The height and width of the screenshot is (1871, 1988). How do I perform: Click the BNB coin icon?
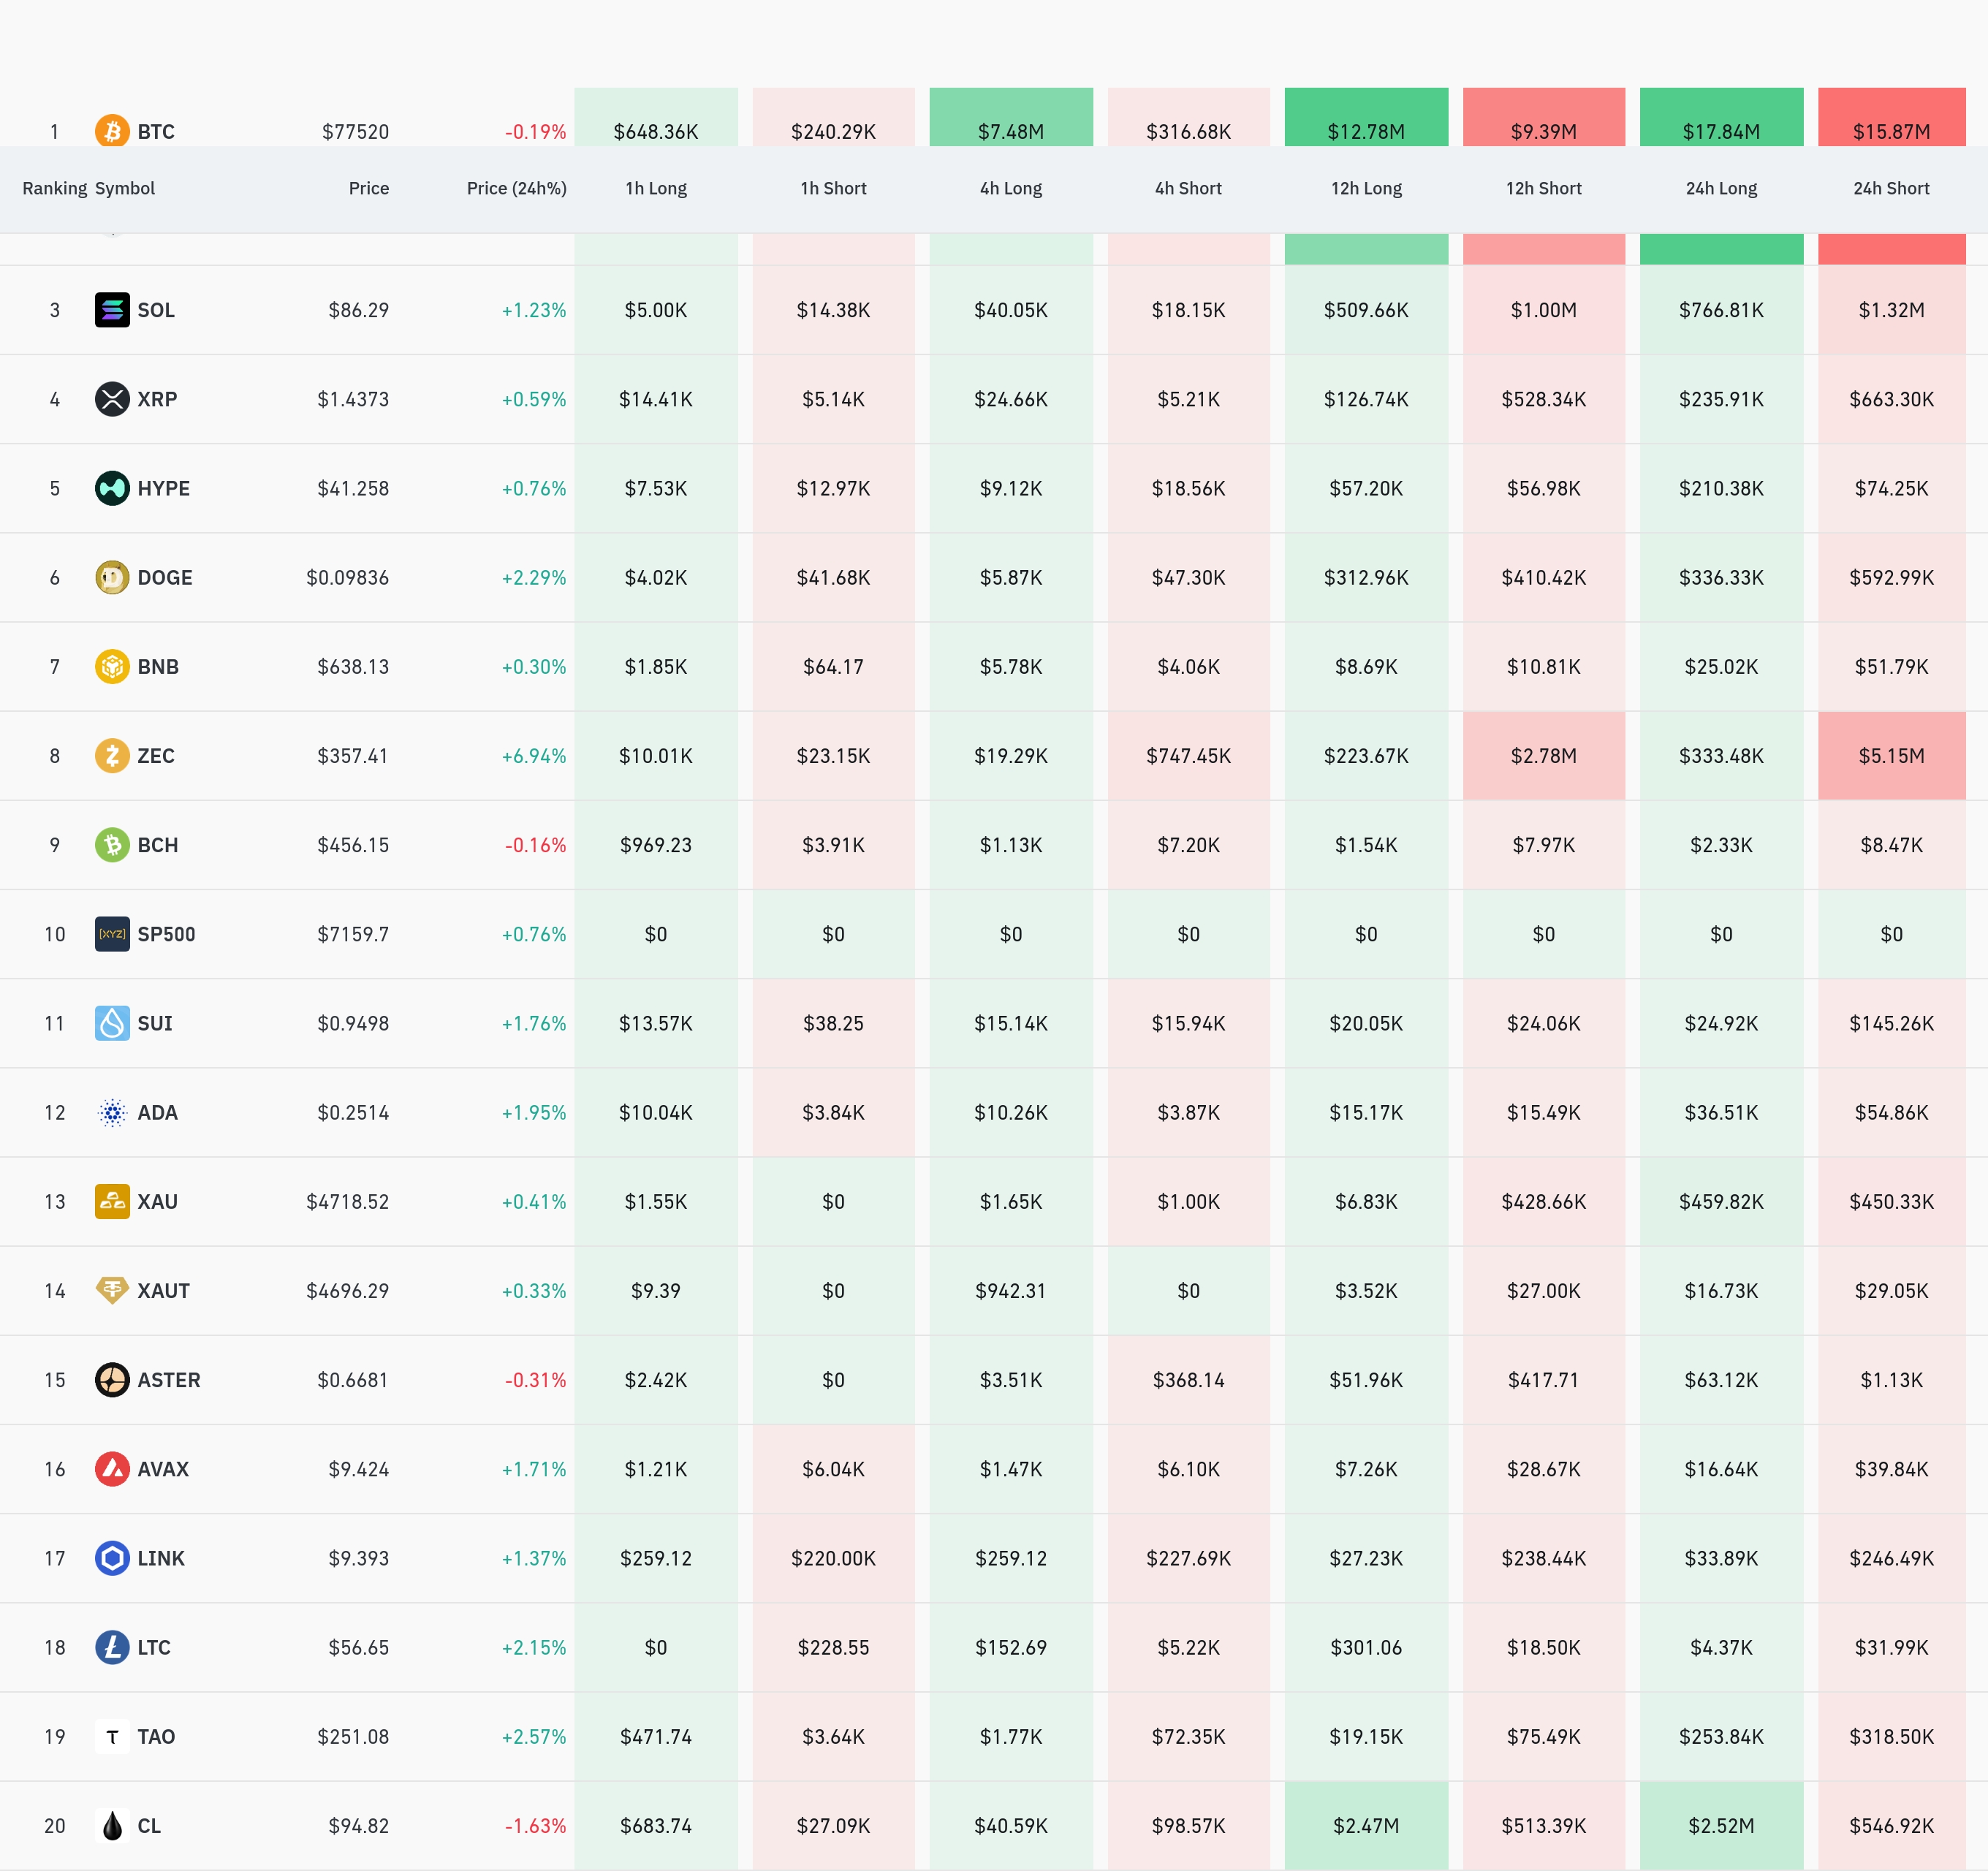point(112,666)
